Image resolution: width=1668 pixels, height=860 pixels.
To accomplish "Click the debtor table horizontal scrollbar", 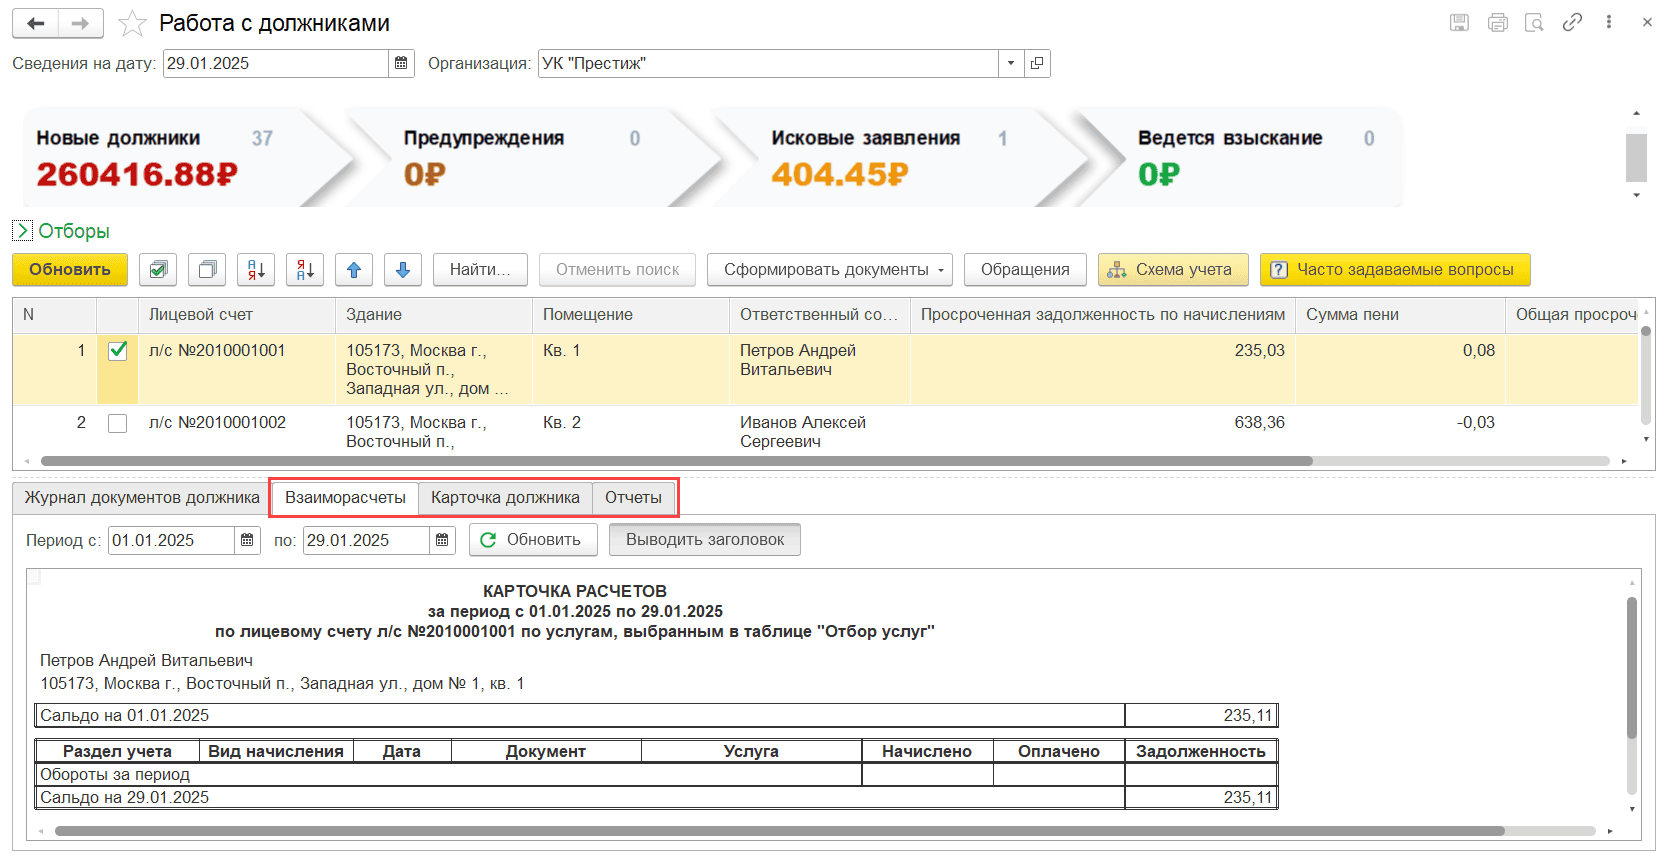I will pyautogui.click(x=676, y=462).
